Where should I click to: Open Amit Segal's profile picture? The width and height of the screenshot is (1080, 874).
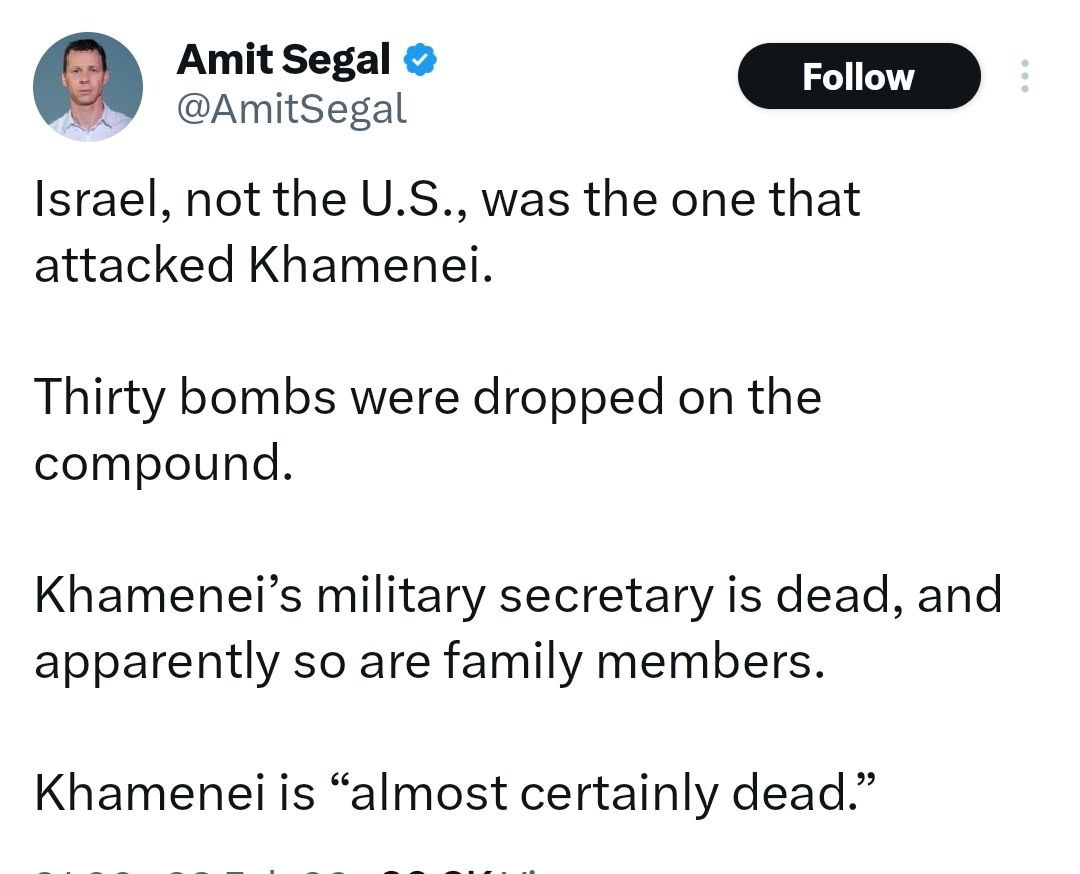click(88, 86)
